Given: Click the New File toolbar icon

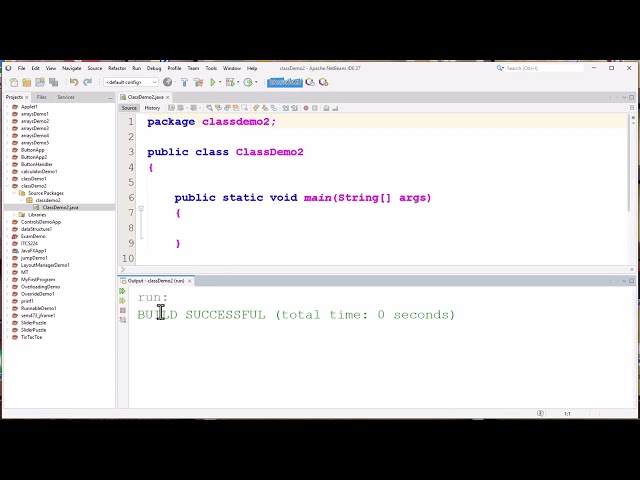Looking at the screenshot, I should coord(13,82).
